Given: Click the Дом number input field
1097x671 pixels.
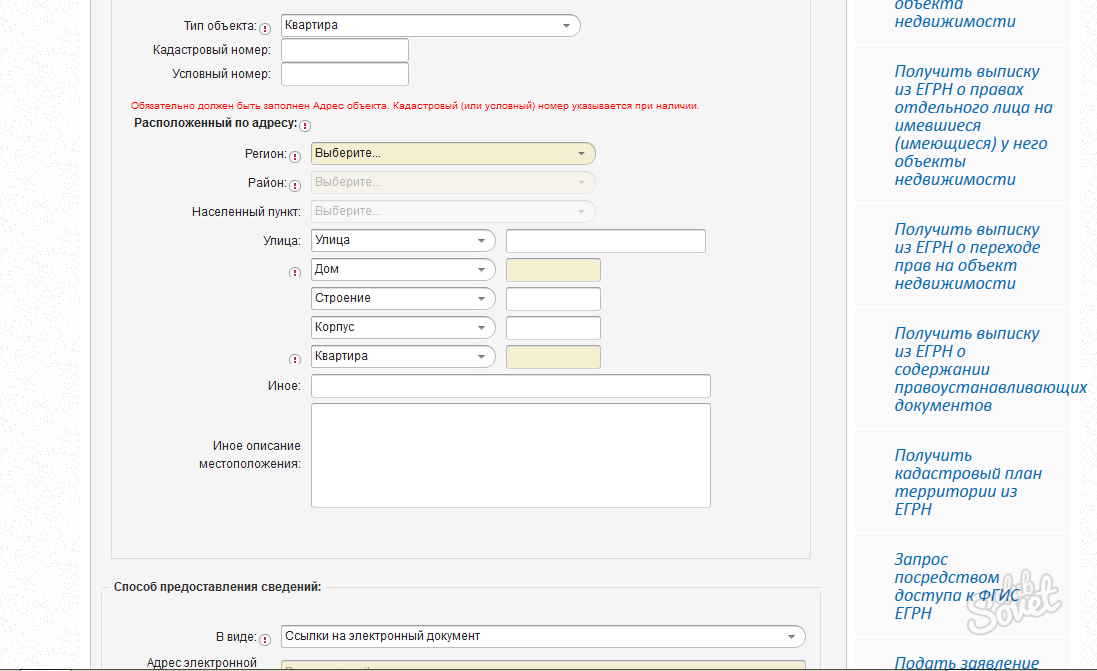Looking at the screenshot, I should click(553, 270).
